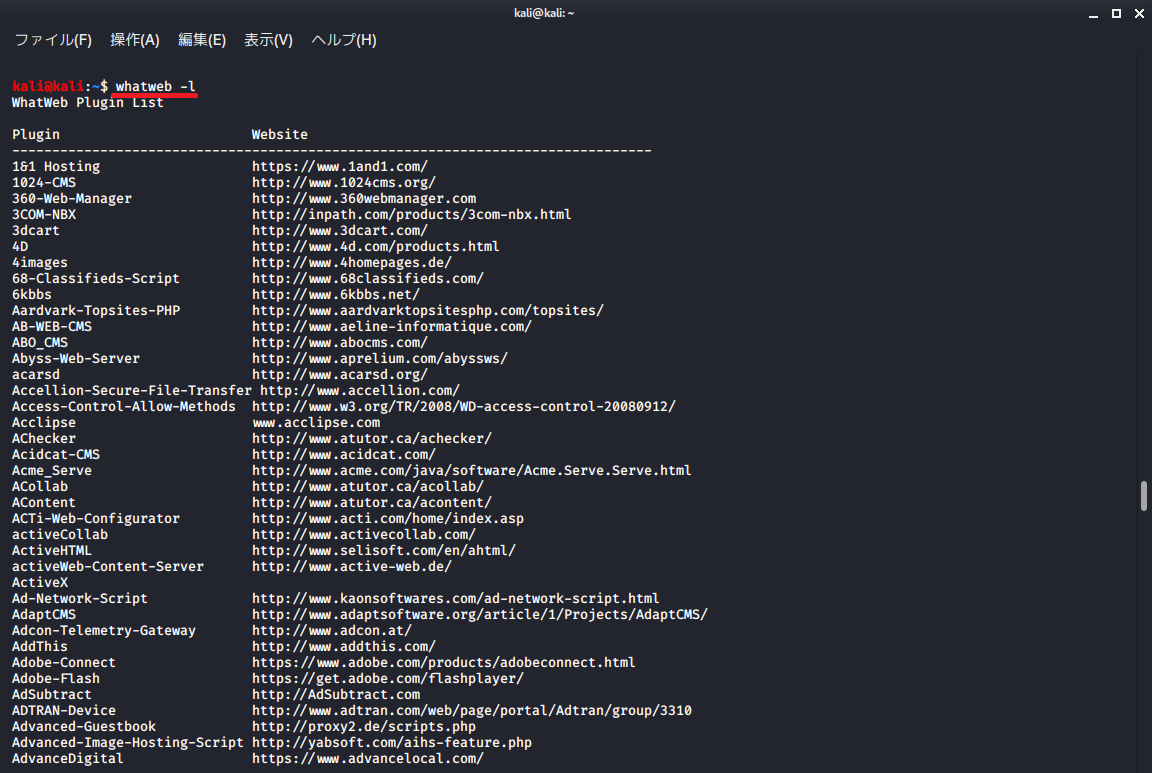The image size is (1152, 773).
Task: Select the 'ABO_CMS' plugin name
Action: pyautogui.click(x=40, y=342)
